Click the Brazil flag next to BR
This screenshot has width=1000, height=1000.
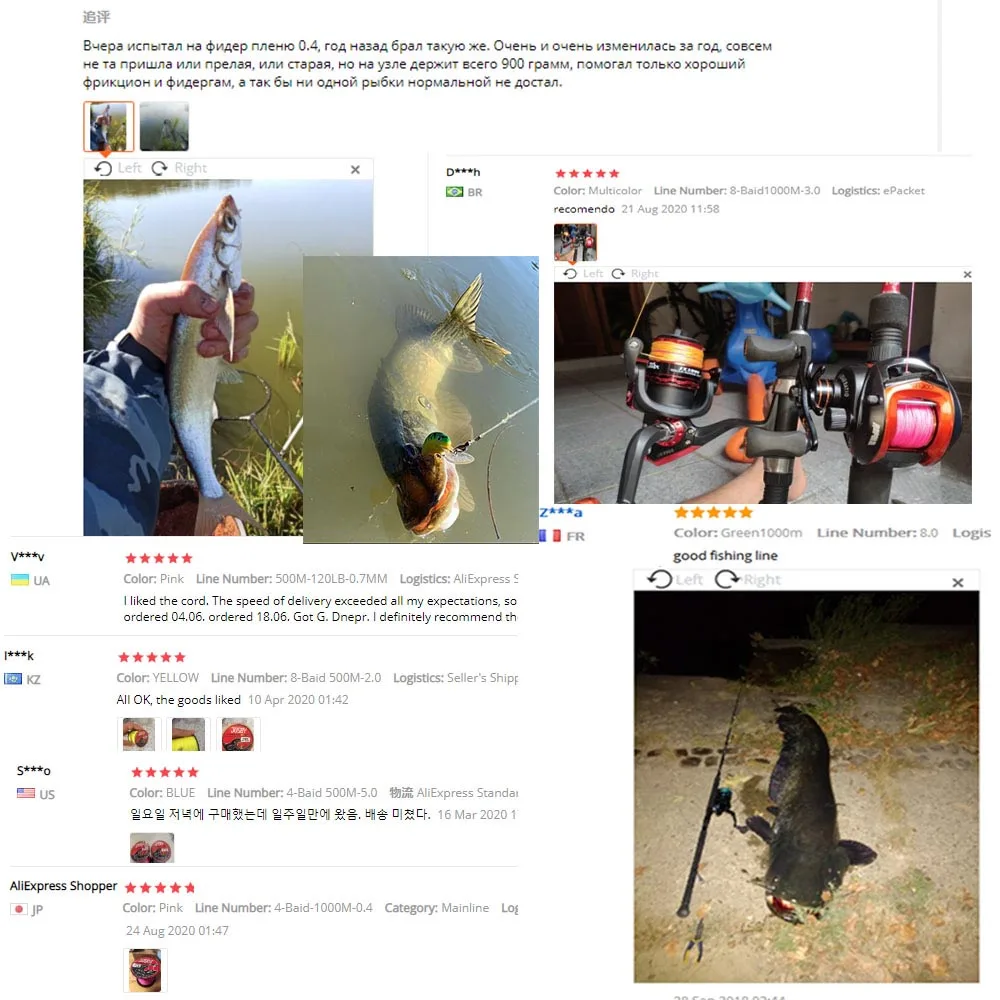point(454,192)
